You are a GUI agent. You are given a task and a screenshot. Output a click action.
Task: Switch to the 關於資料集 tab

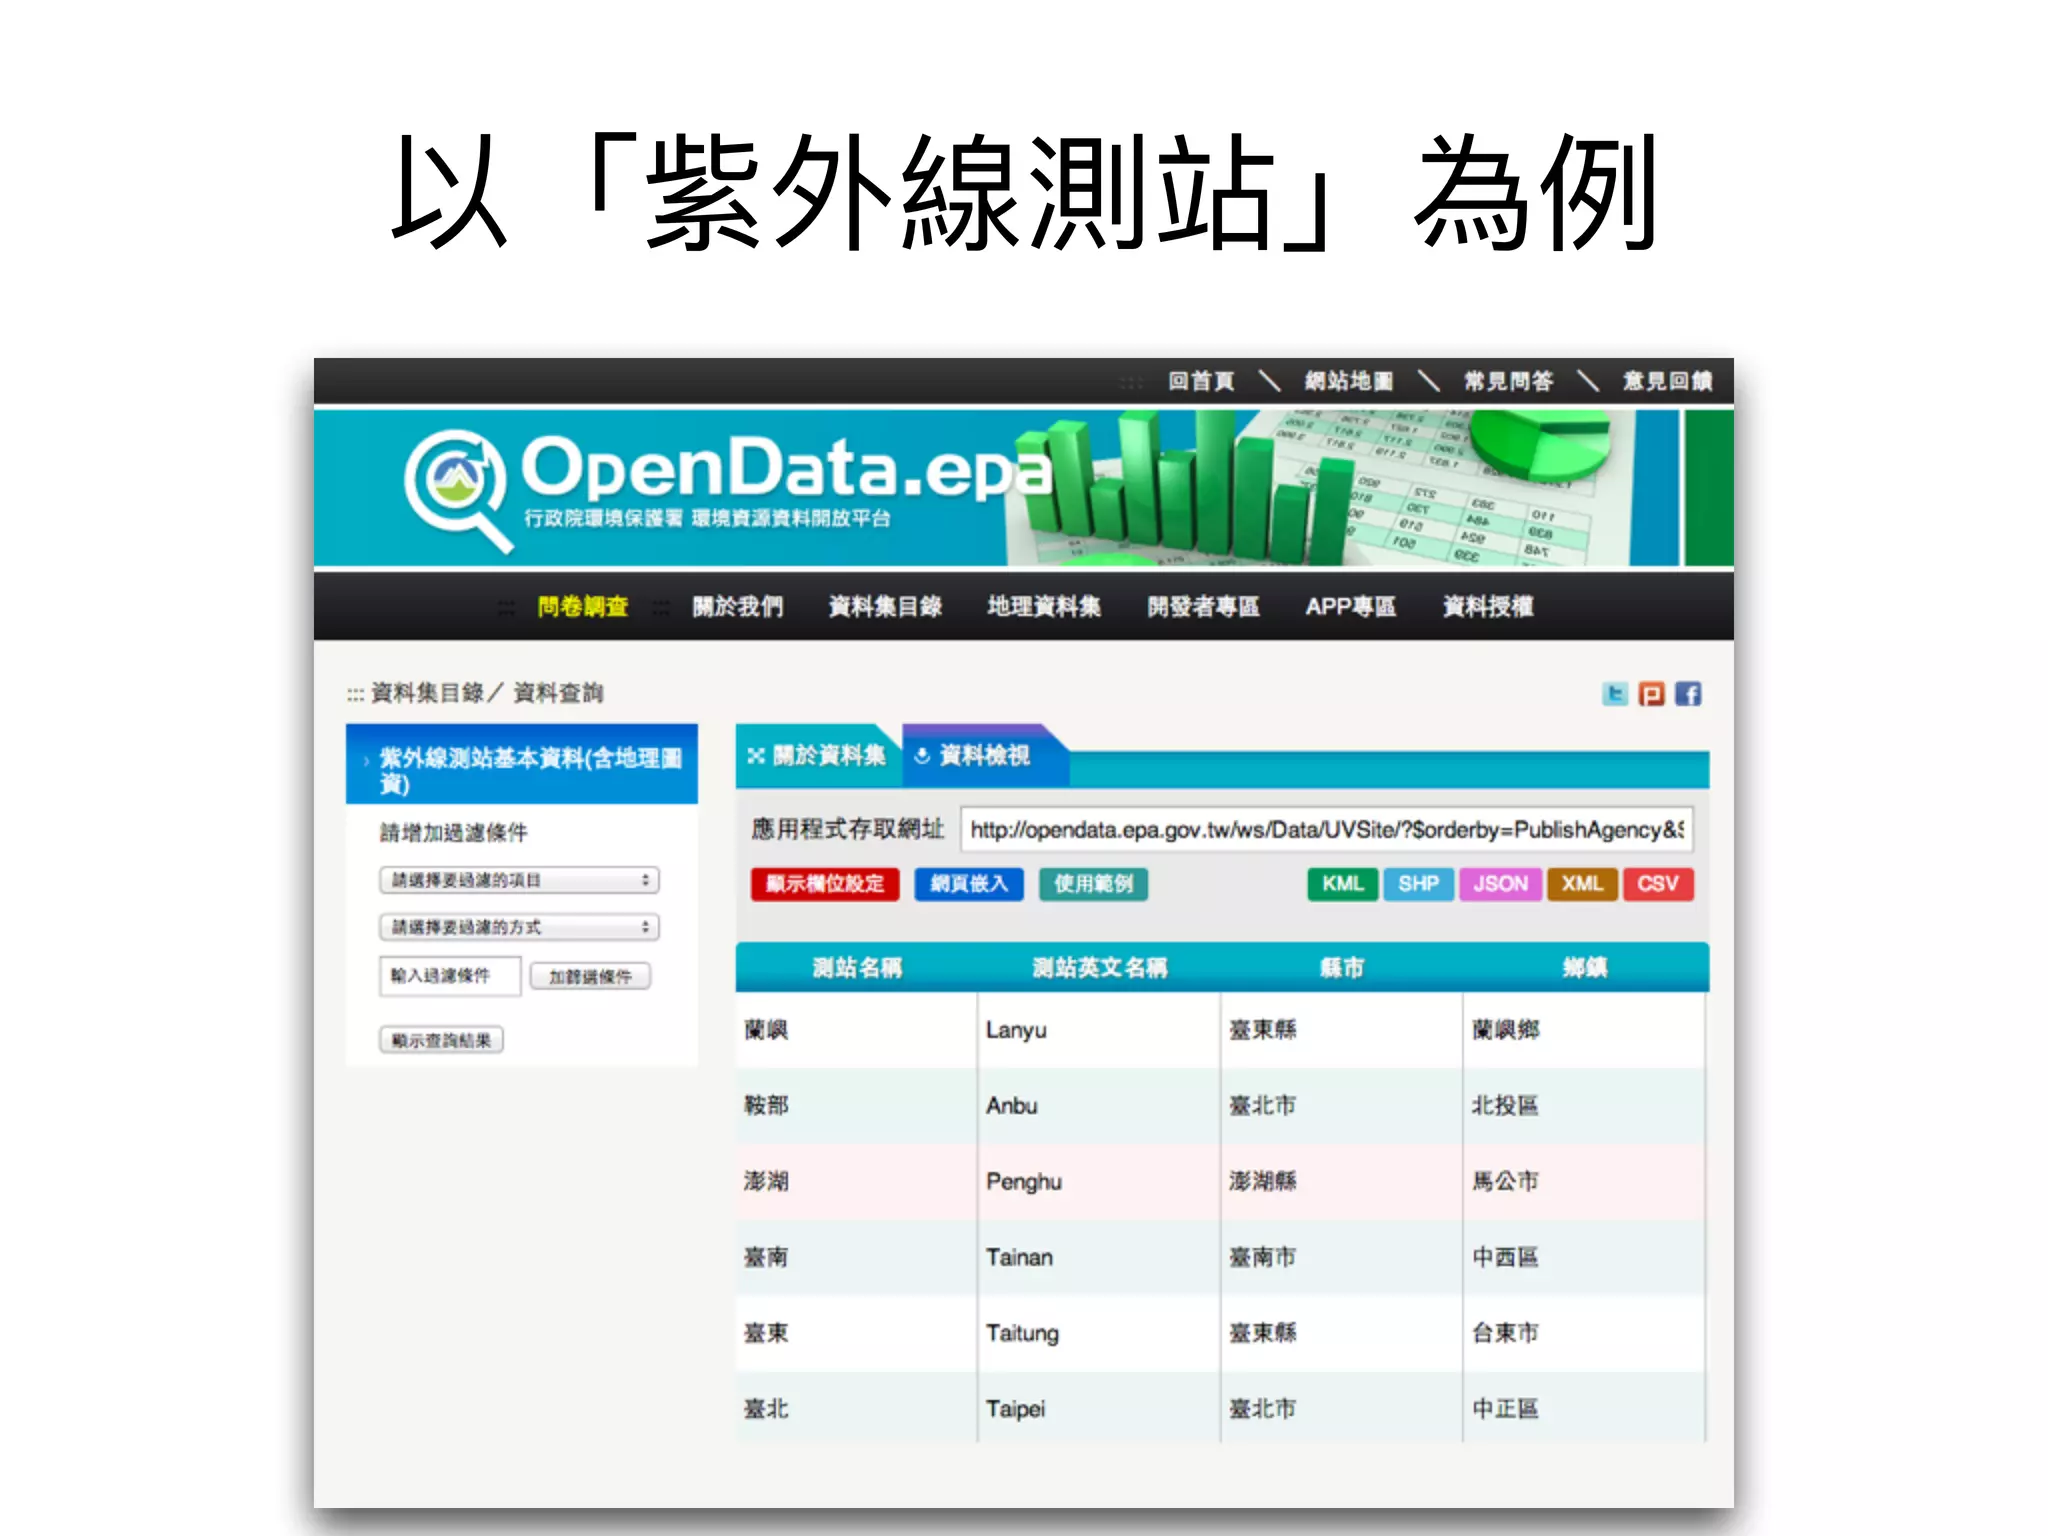818,756
